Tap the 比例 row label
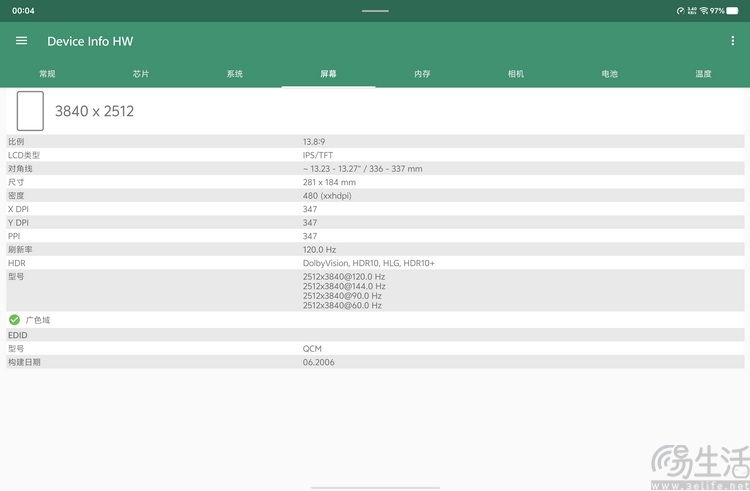Image resolution: width=750 pixels, height=491 pixels. click(16, 142)
